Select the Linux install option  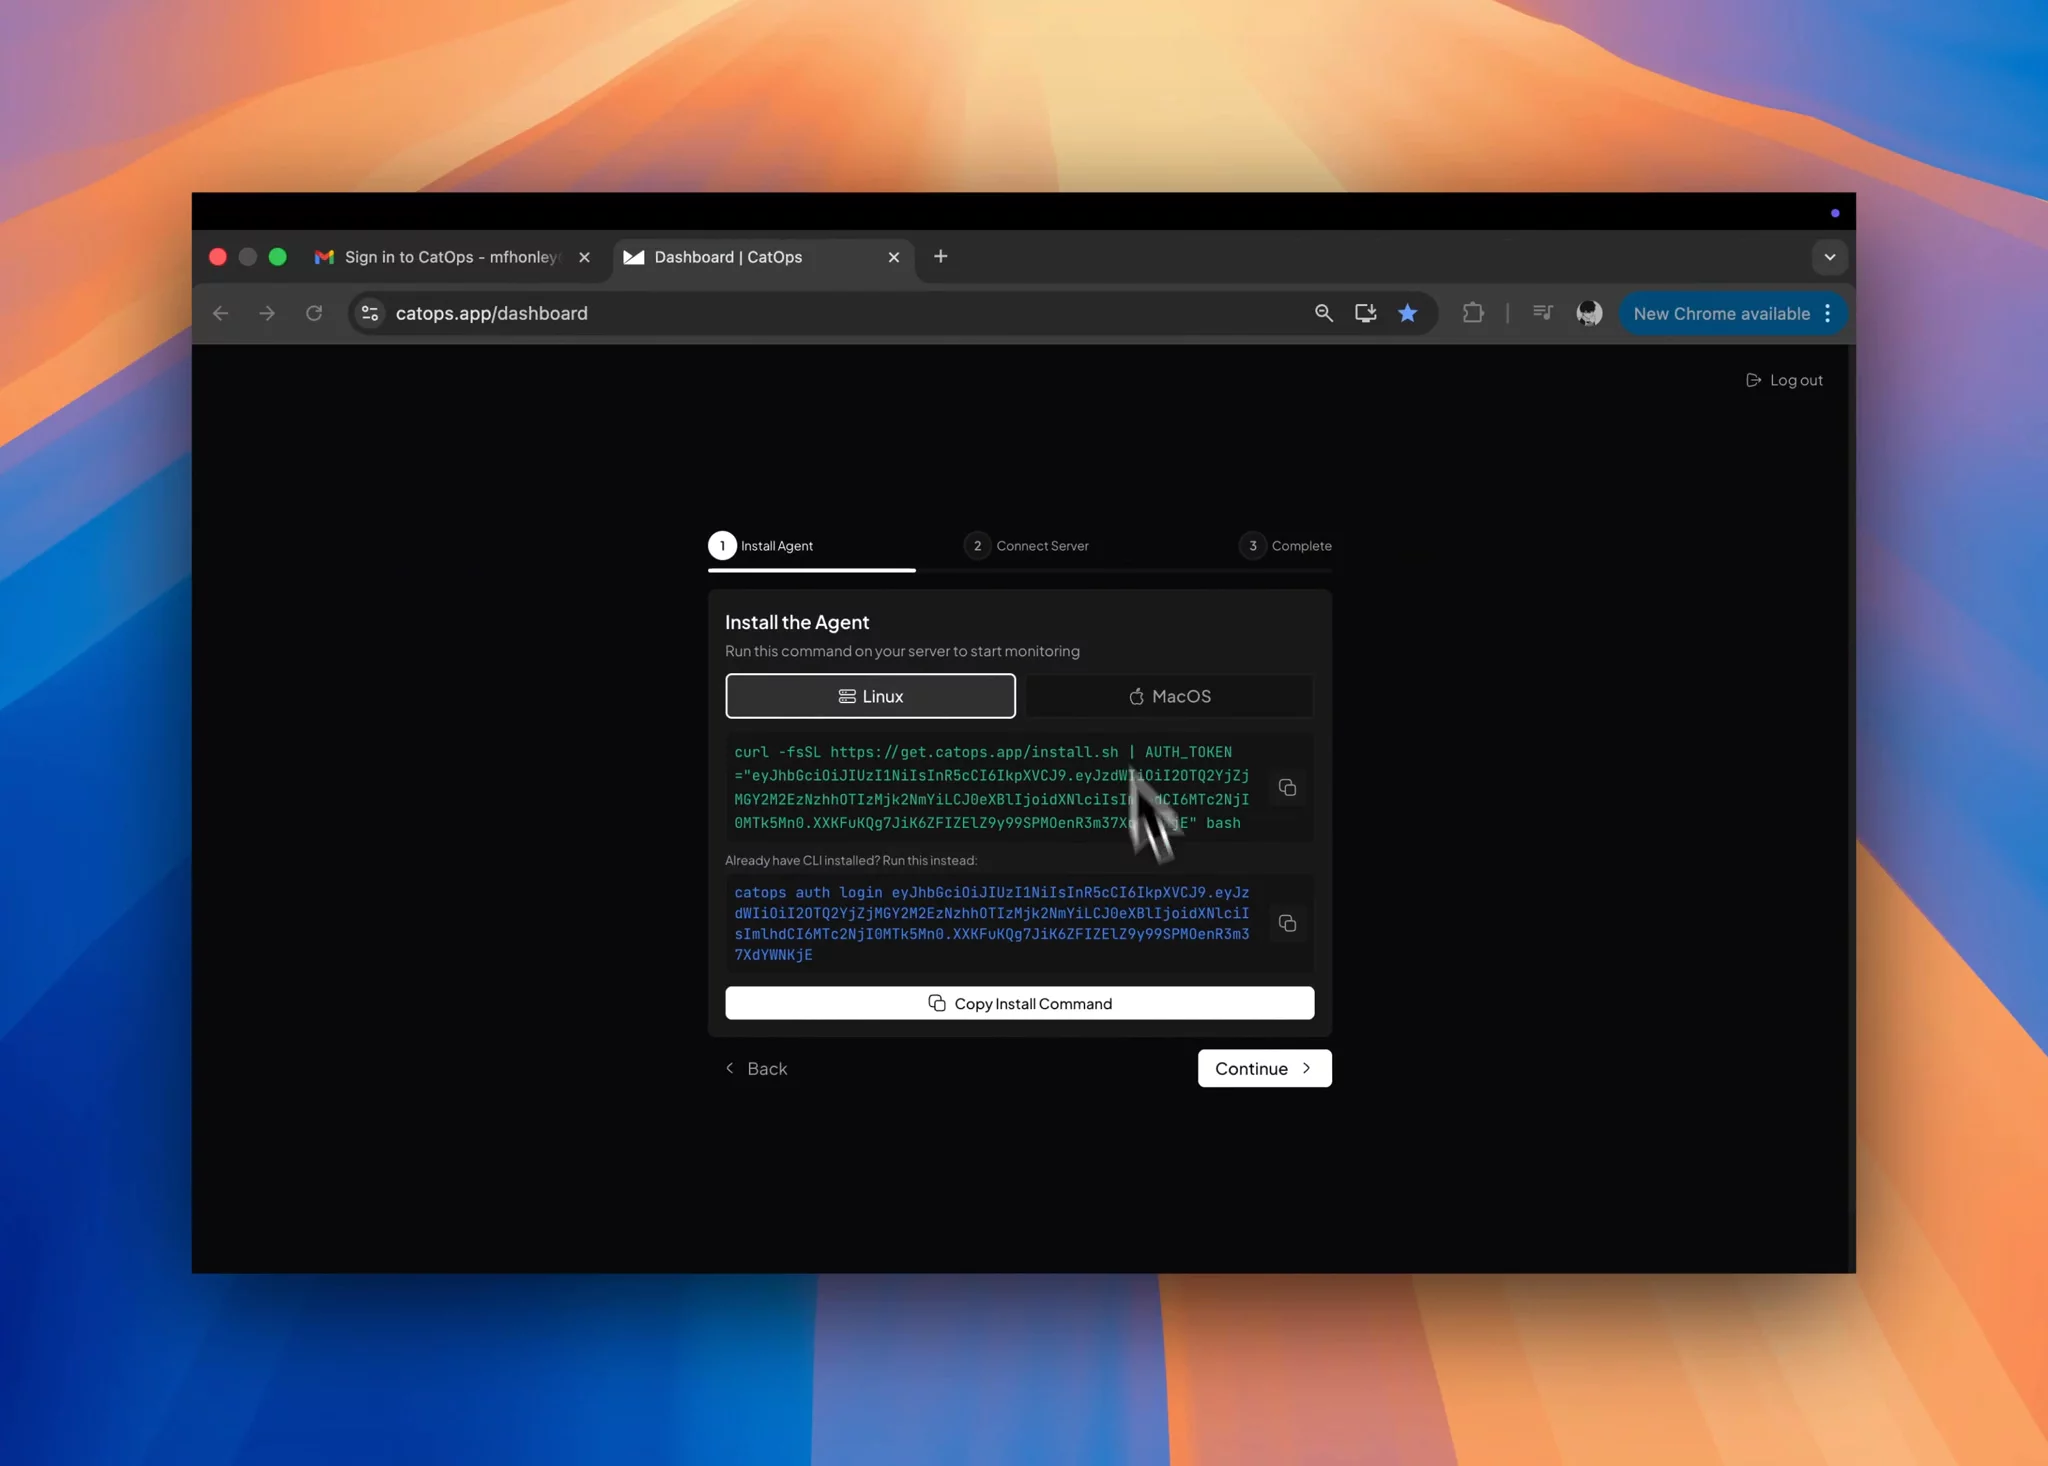coord(870,696)
